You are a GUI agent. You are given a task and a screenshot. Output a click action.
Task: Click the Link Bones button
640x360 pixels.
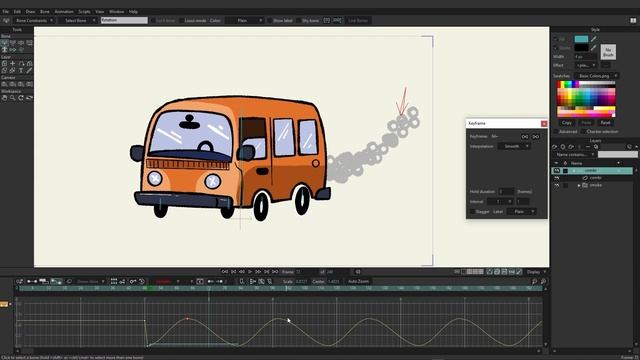(358, 20)
